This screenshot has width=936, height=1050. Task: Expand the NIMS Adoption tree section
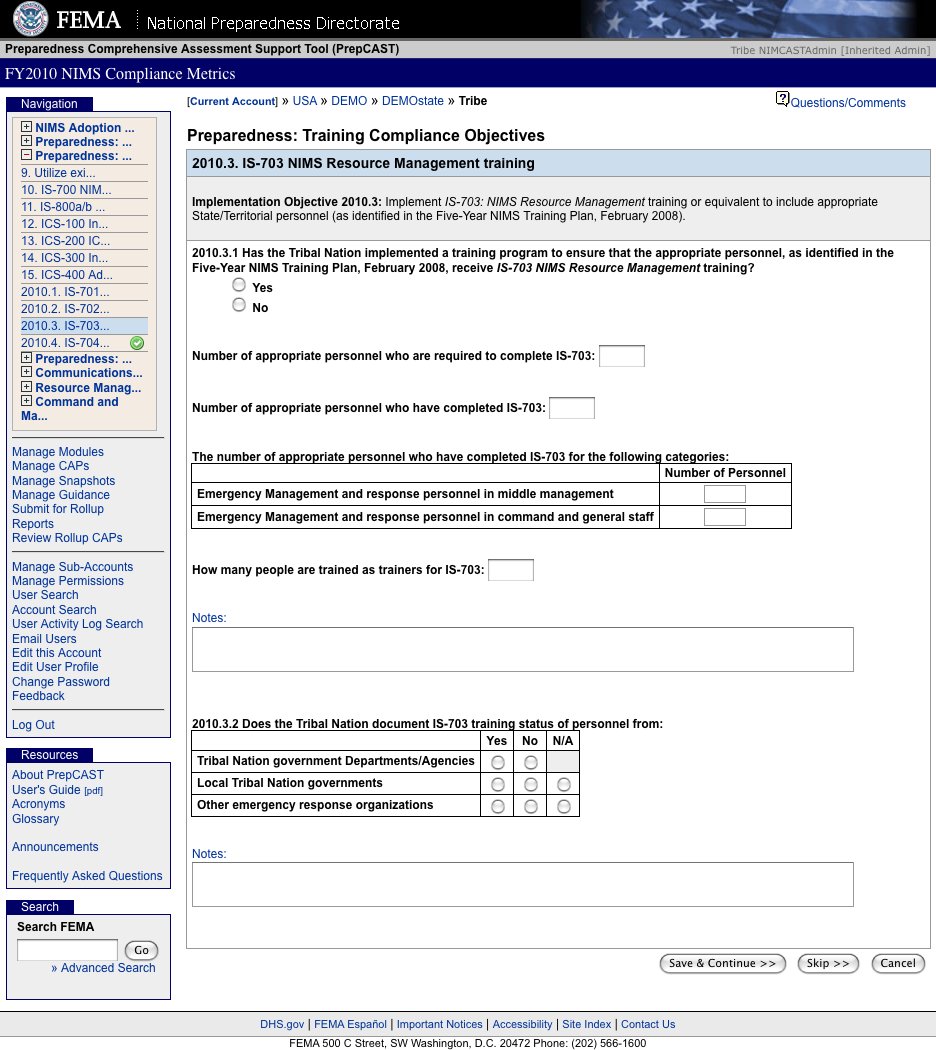point(26,127)
